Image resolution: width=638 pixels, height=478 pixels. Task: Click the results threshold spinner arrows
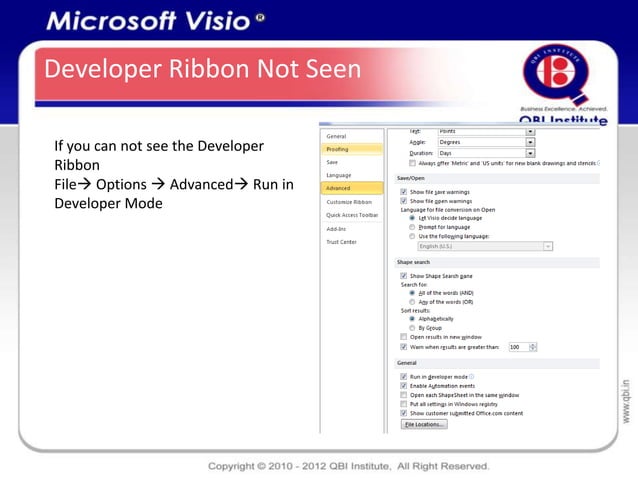click(x=533, y=347)
